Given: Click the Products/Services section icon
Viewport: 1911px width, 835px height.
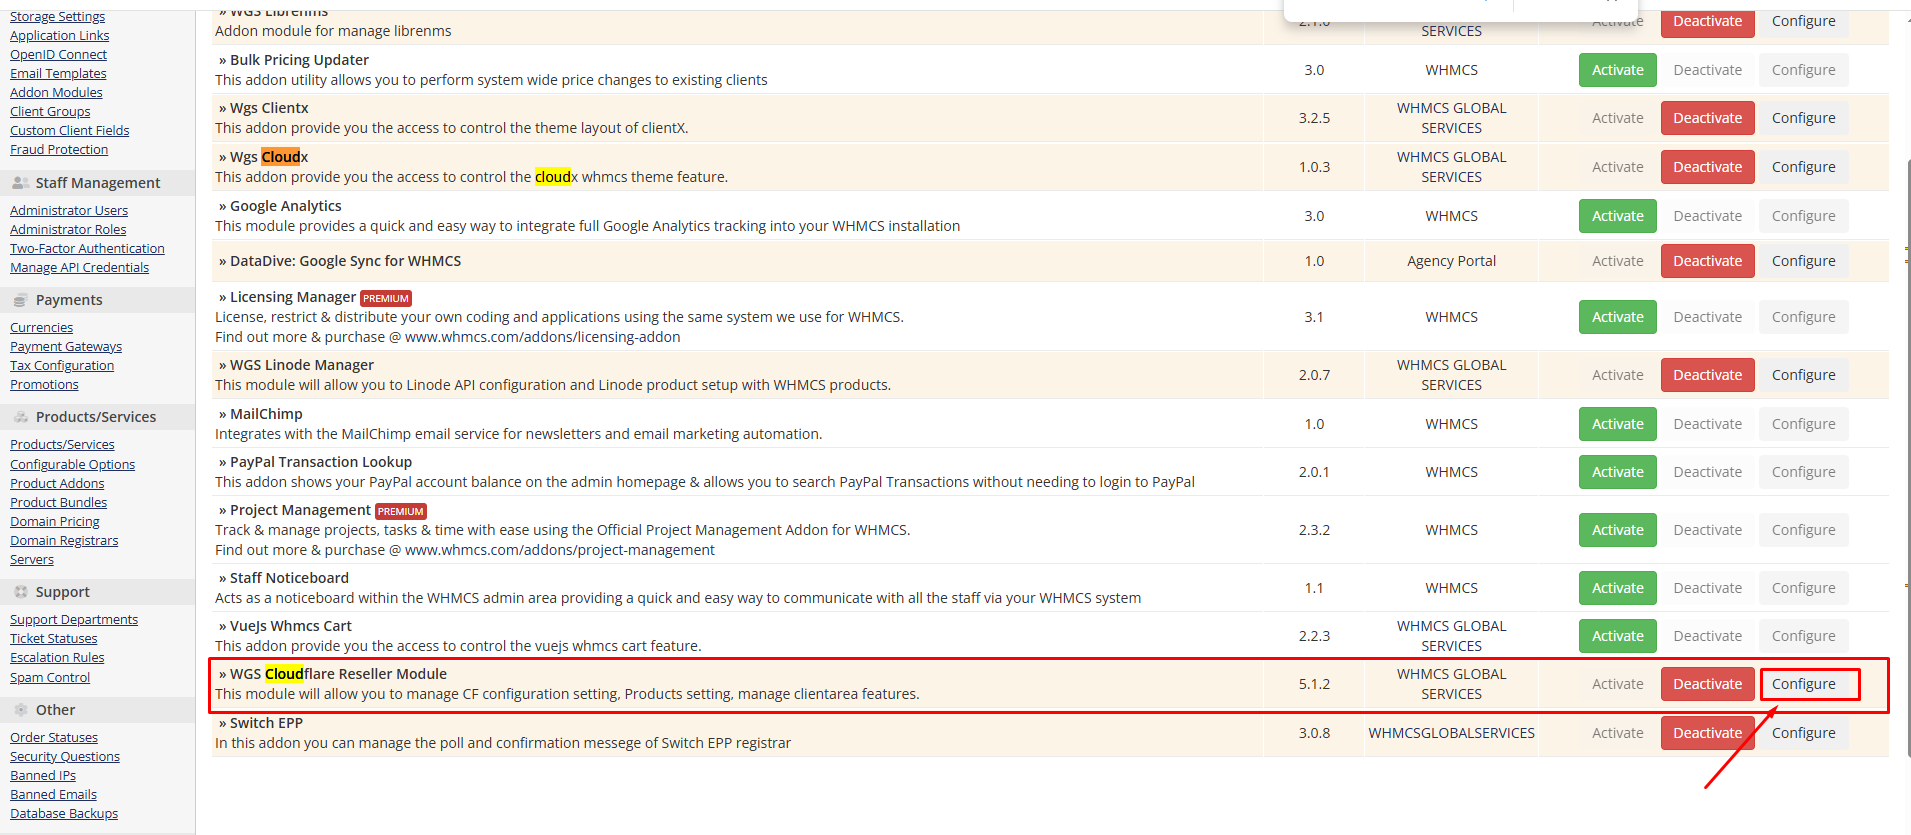Looking at the screenshot, I should click(x=20, y=417).
